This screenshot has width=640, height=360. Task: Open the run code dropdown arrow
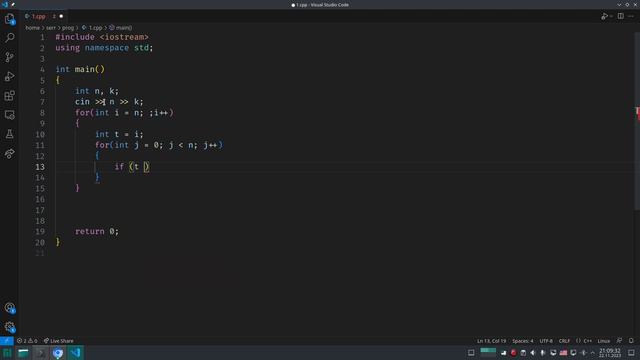pos(611,16)
